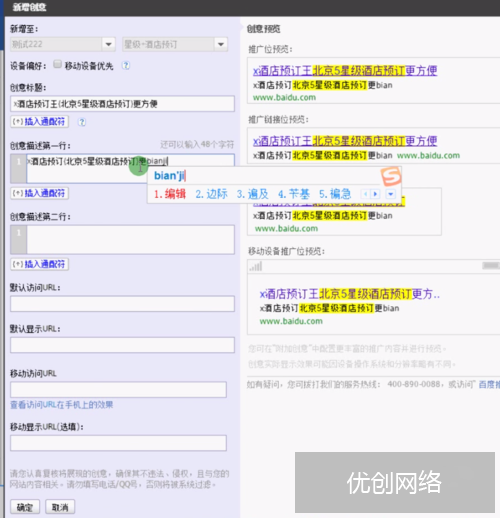Image resolution: width=500 pixels, height=518 pixels.
Task: Open title link in 推广位预览
Action: (x=345, y=71)
